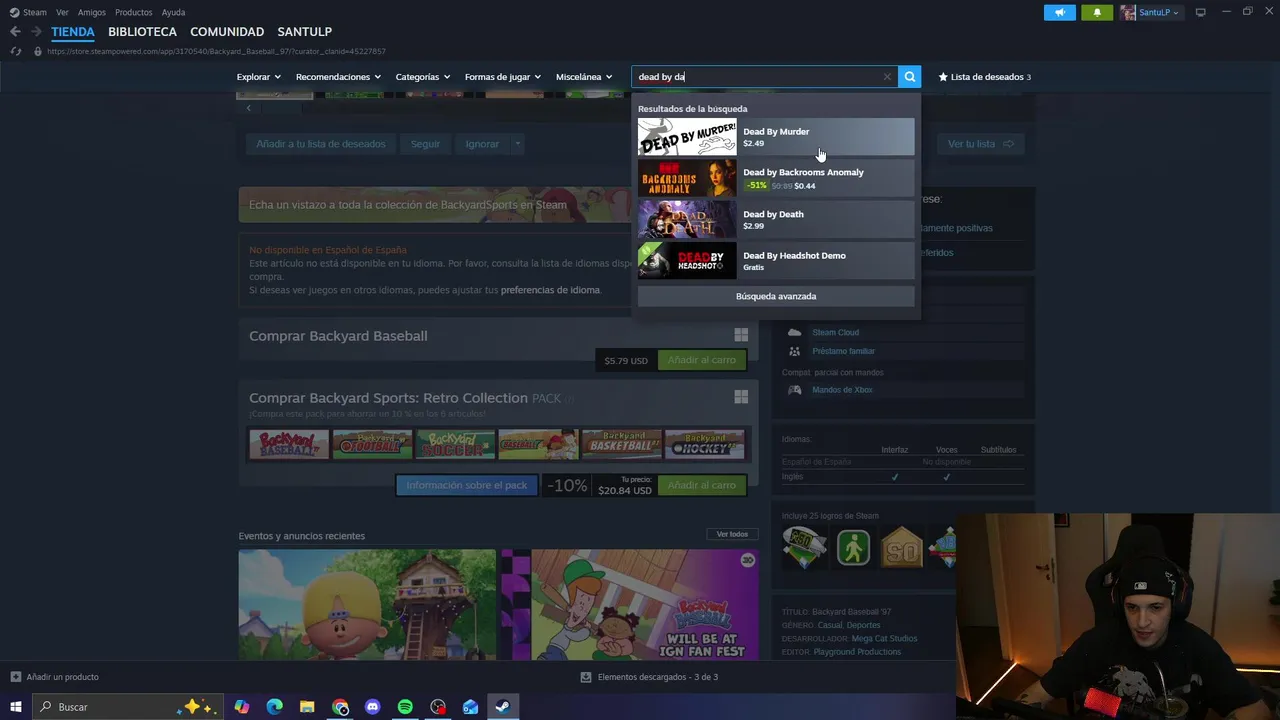Clear the search box with the X
Screen dimensions: 1280x720
click(887, 77)
